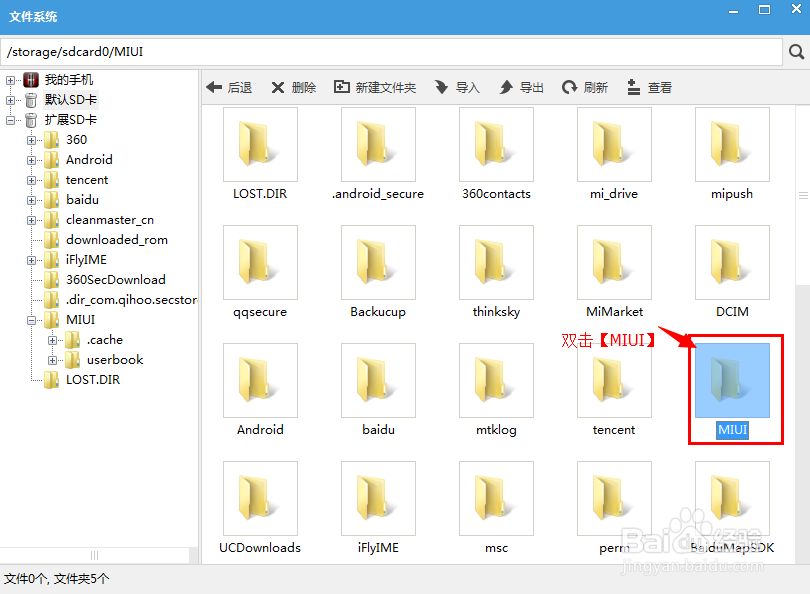Screen dimensions: 810x594
Task: Expand the tencent tree folder
Action: pos(32,180)
